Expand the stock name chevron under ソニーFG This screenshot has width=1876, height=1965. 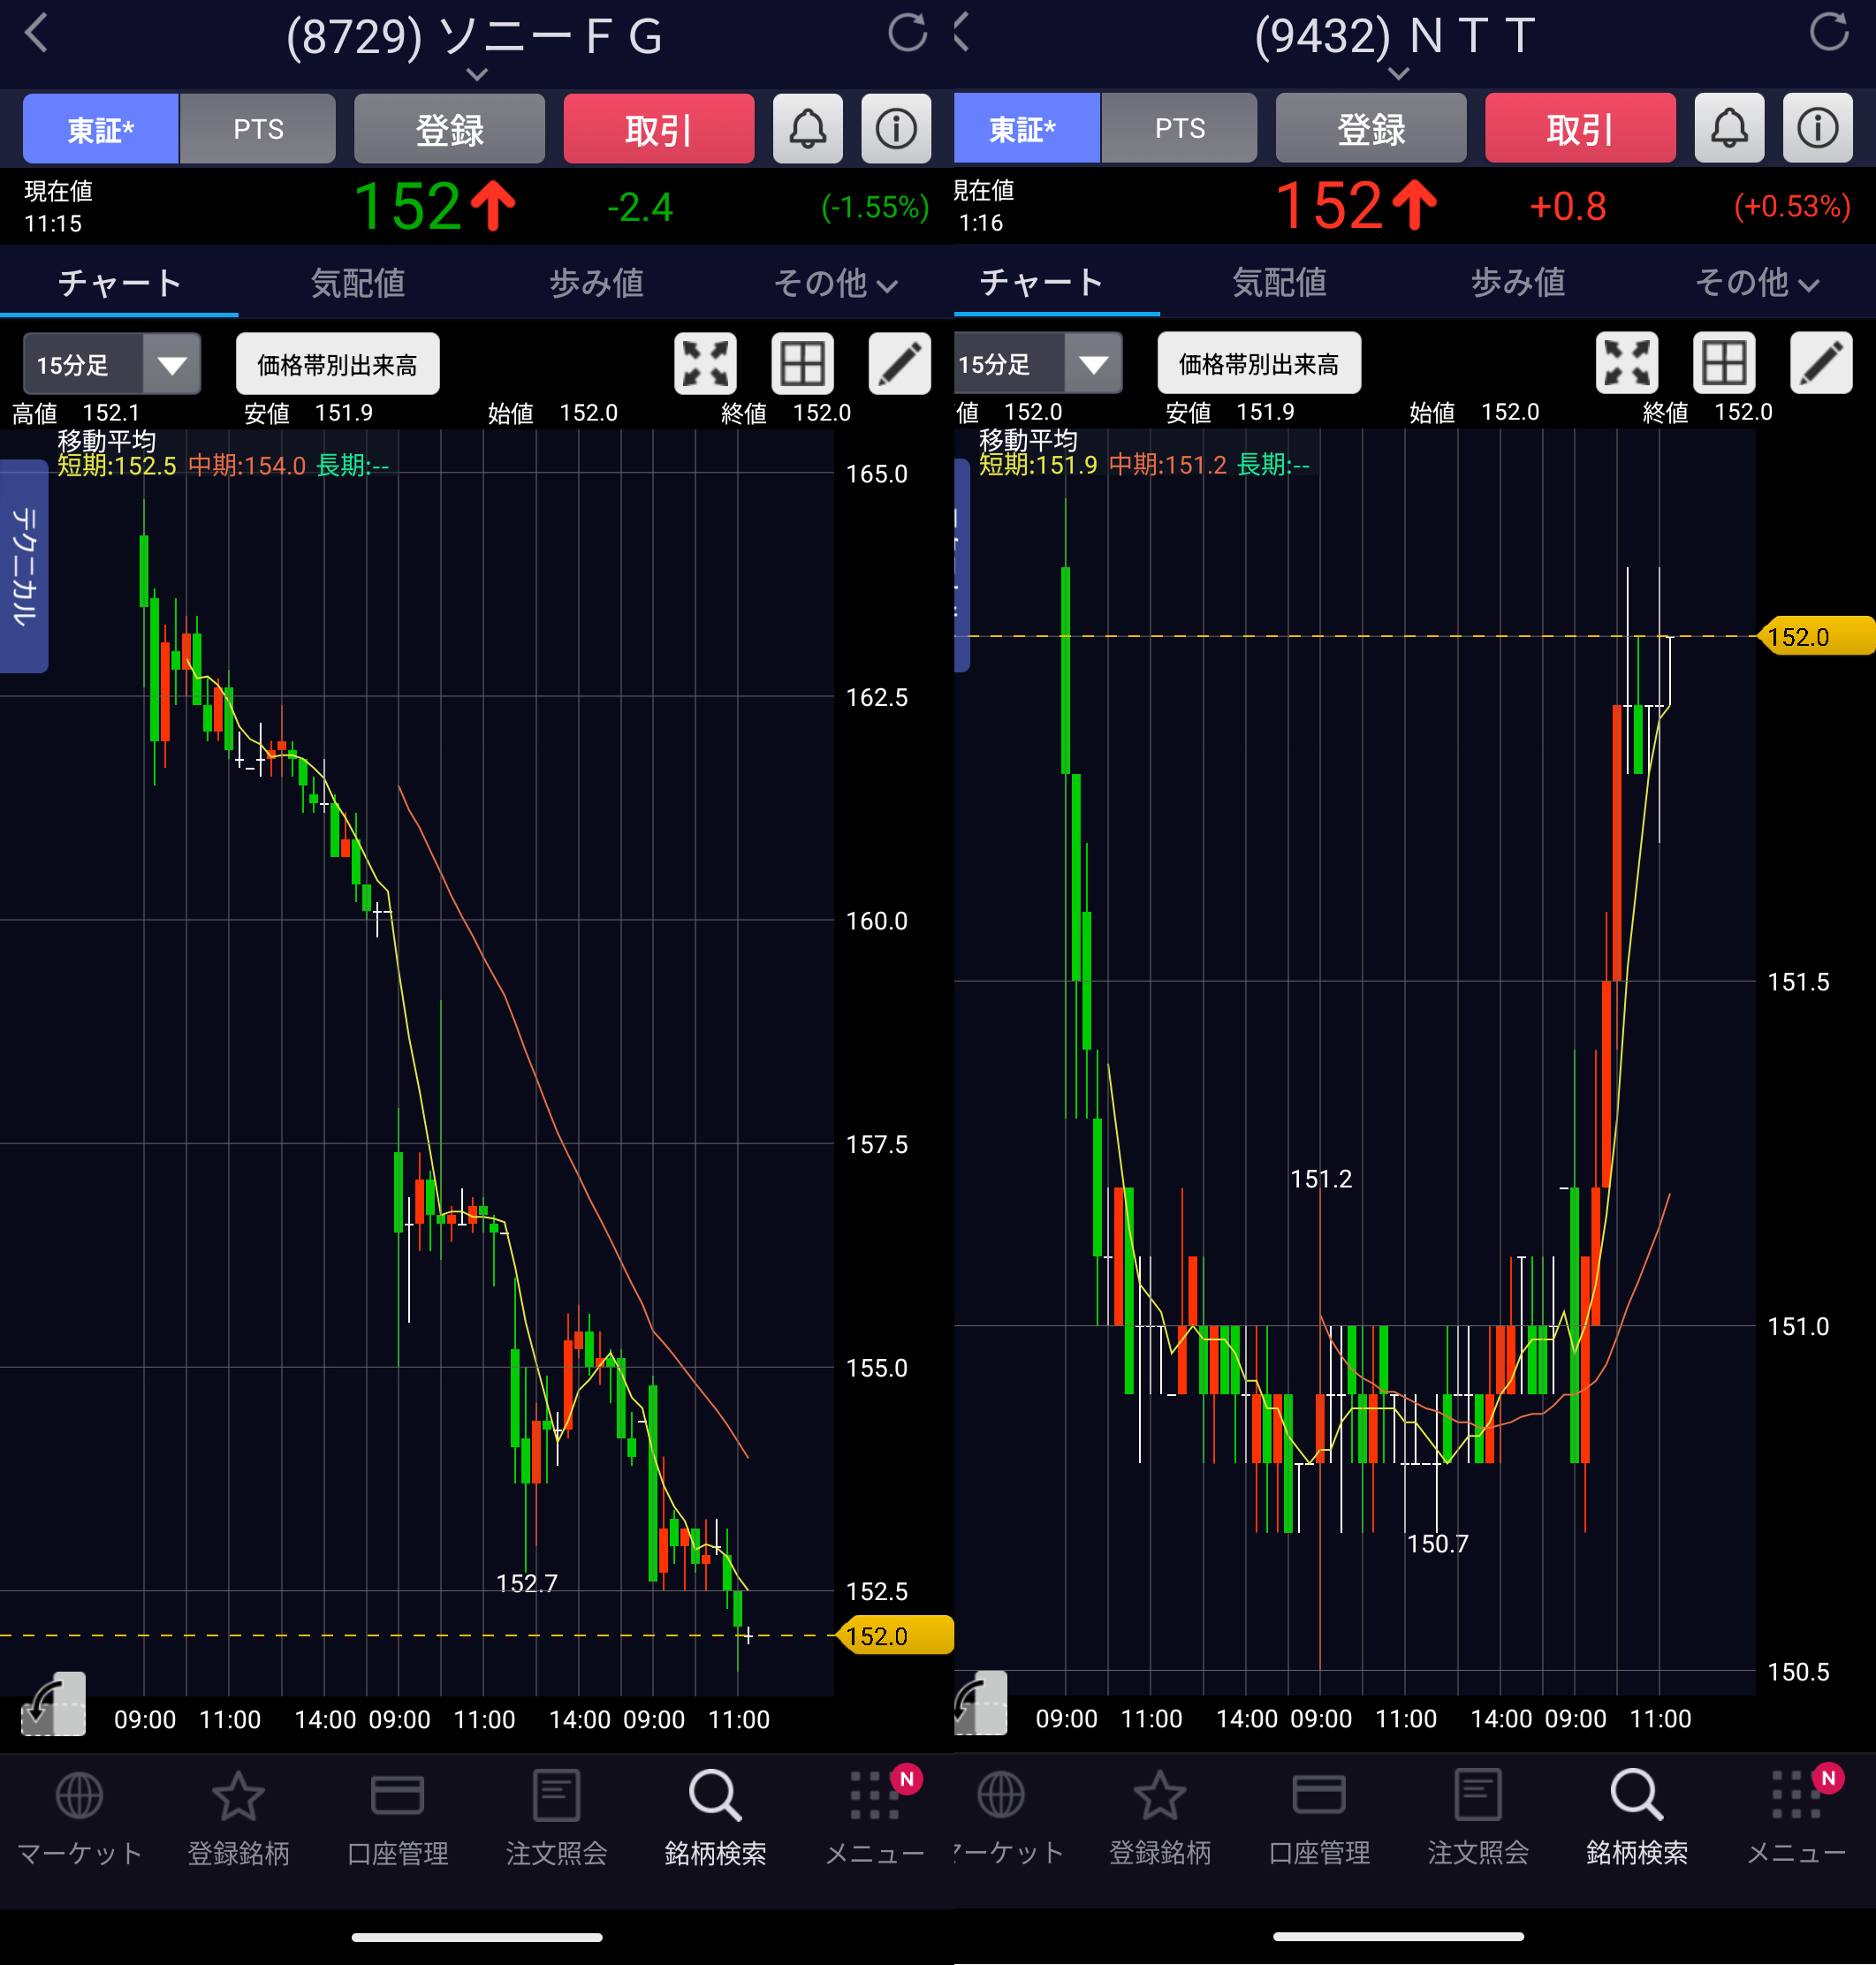477,75
